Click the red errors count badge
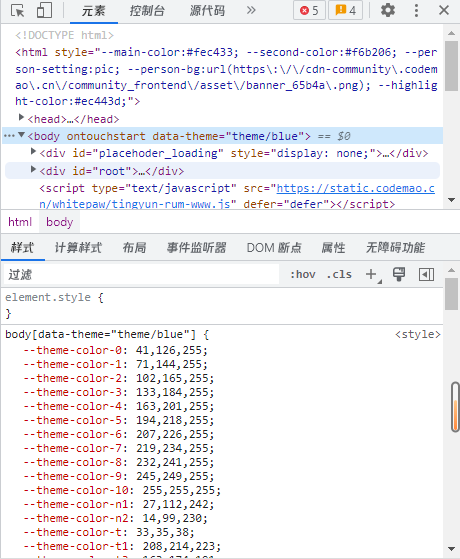This screenshot has height=559, width=460. (x=309, y=10)
